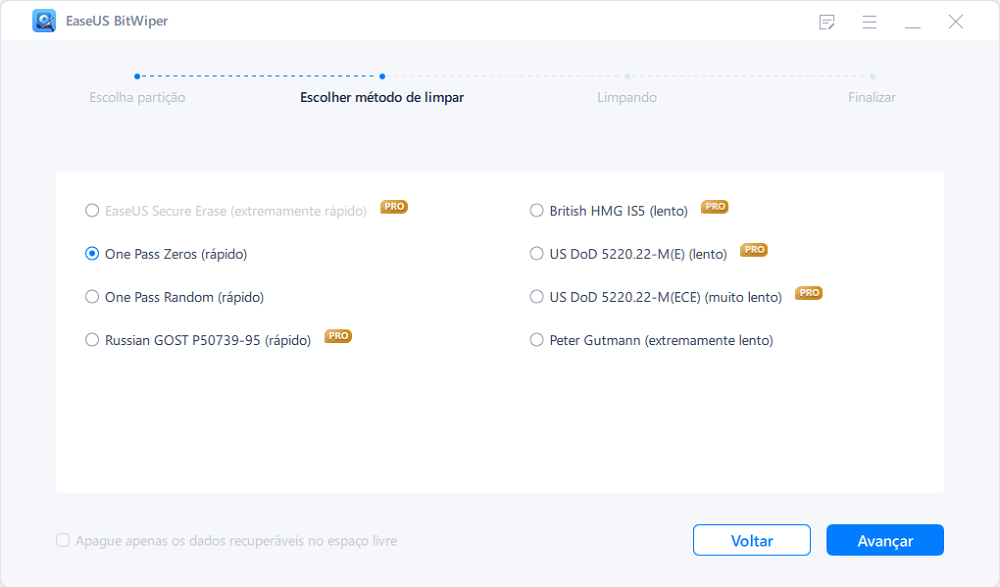
Task: Click PRO badge next to British HMG IS5
Action: [x=714, y=207]
